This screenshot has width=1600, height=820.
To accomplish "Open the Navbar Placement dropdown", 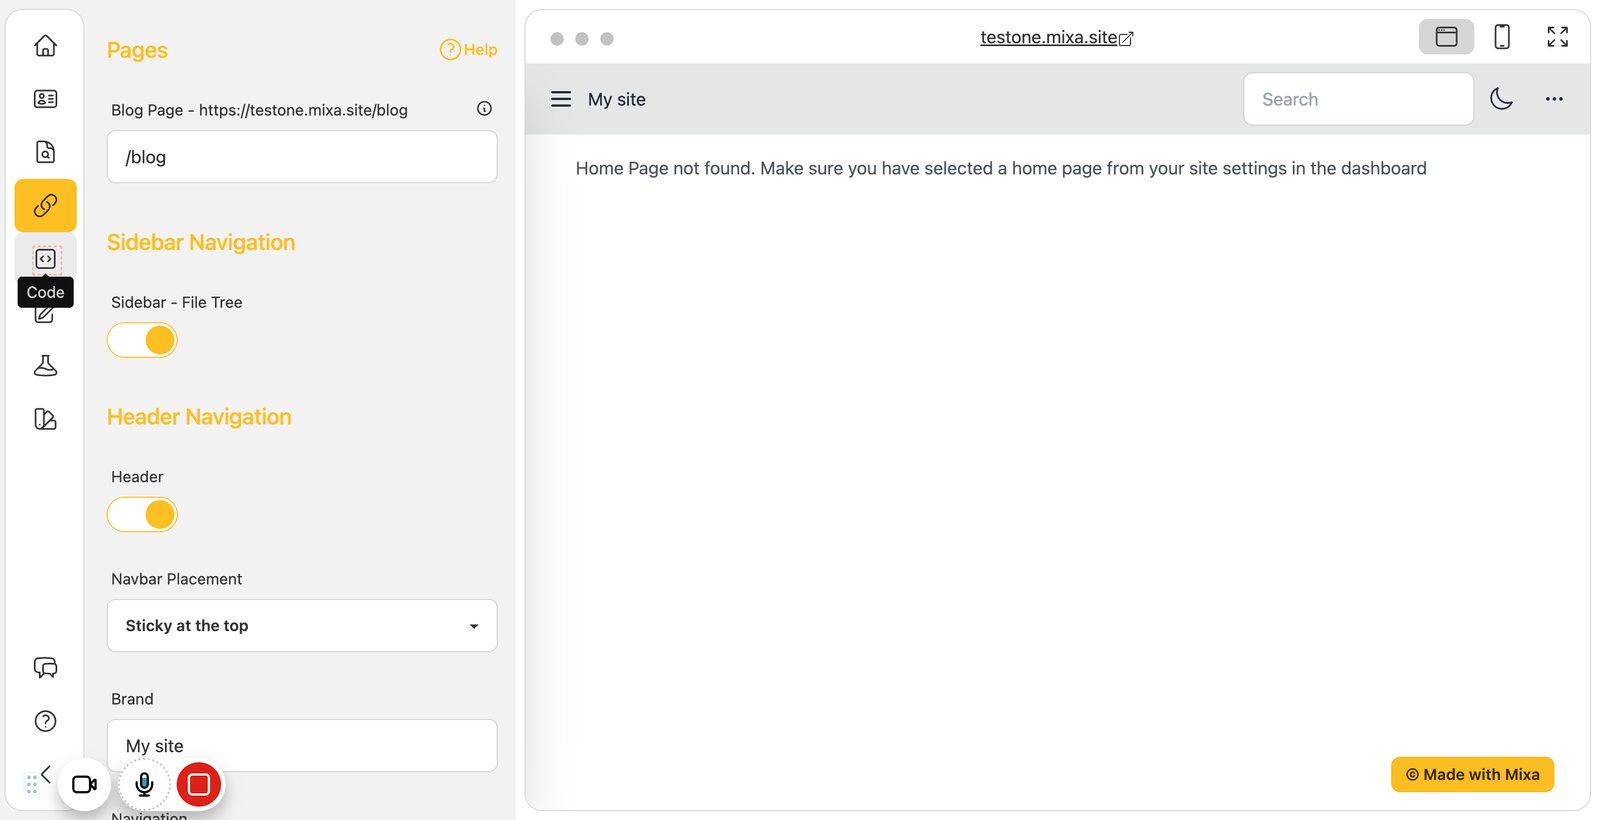I will pyautogui.click(x=302, y=626).
